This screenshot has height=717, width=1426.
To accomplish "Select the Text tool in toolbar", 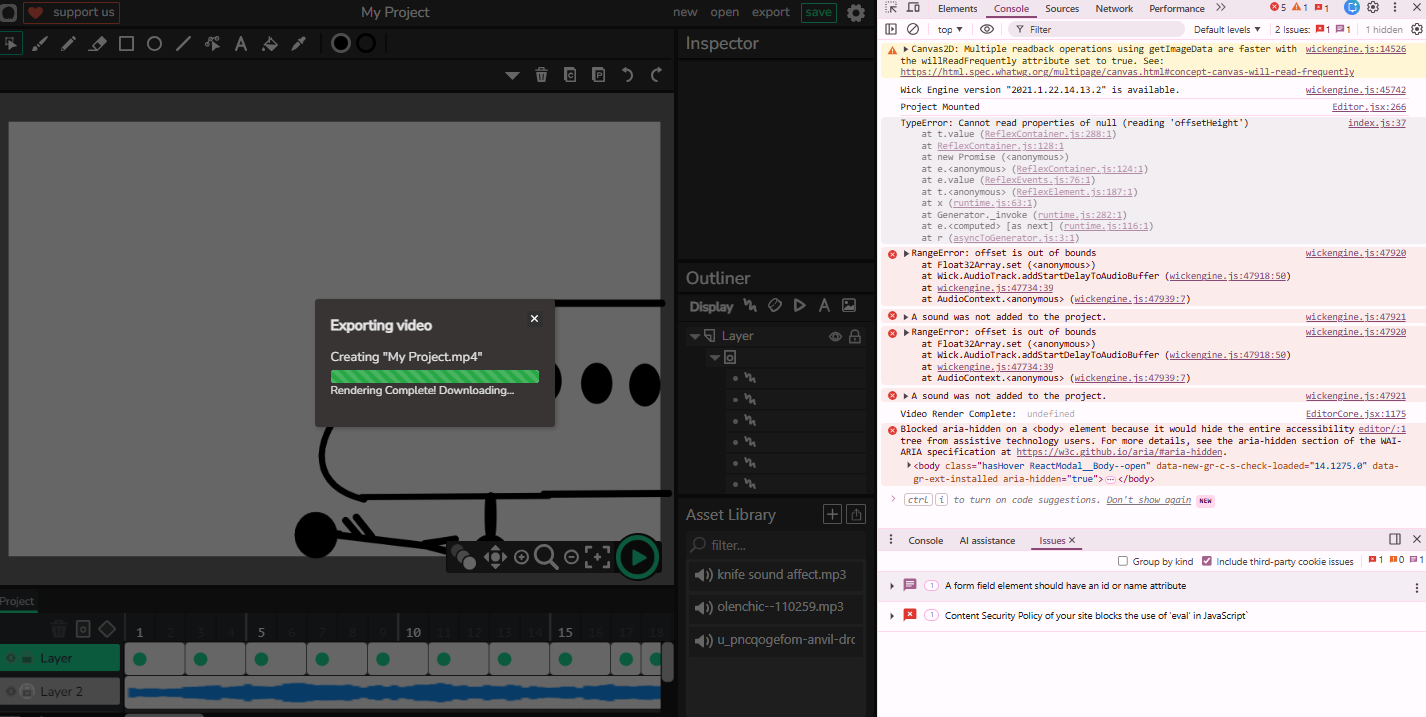I will 241,44.
